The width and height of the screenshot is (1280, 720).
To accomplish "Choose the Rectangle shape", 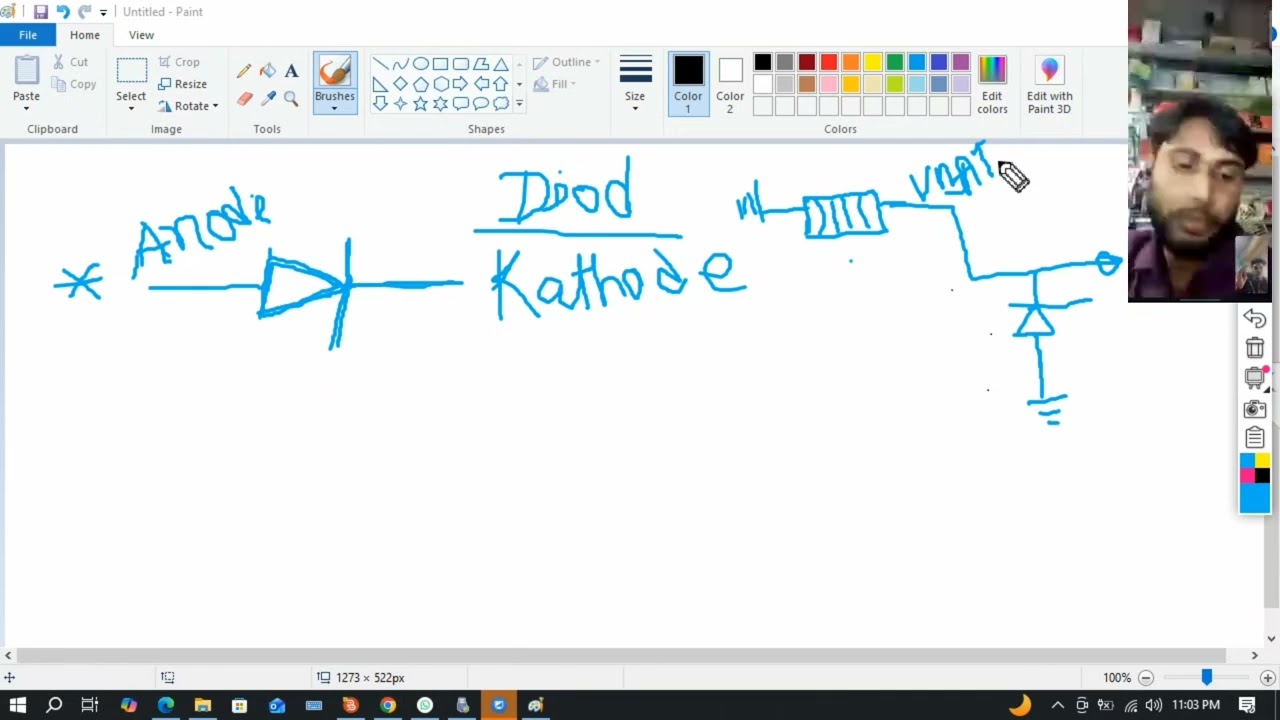I will click(440, 64).
